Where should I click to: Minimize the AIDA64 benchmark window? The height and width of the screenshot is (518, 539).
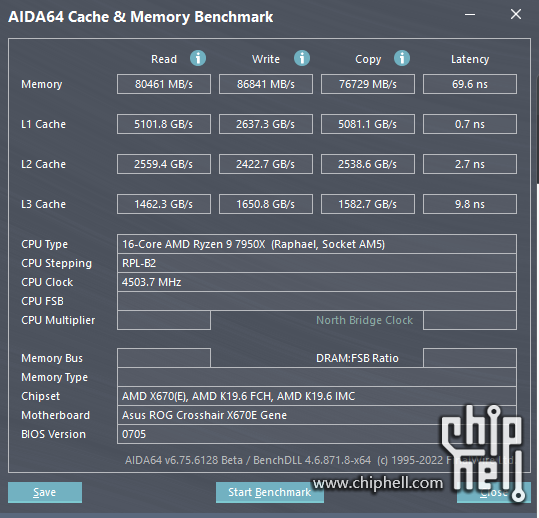470,14
